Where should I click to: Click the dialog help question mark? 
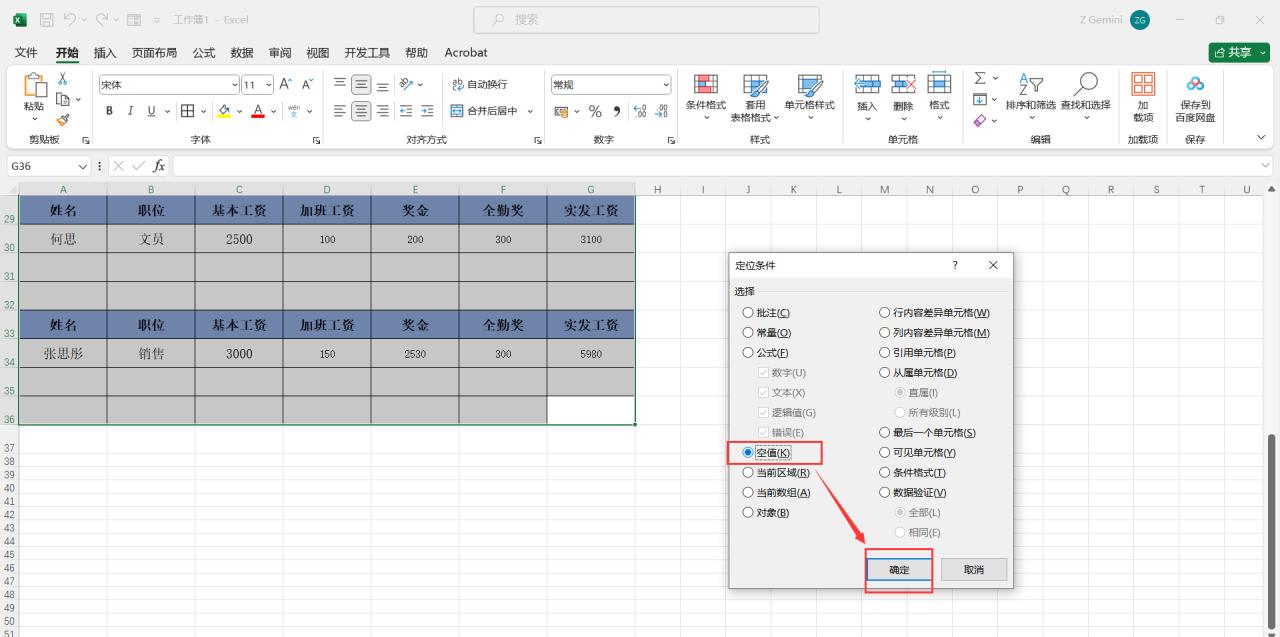point(954,265)
